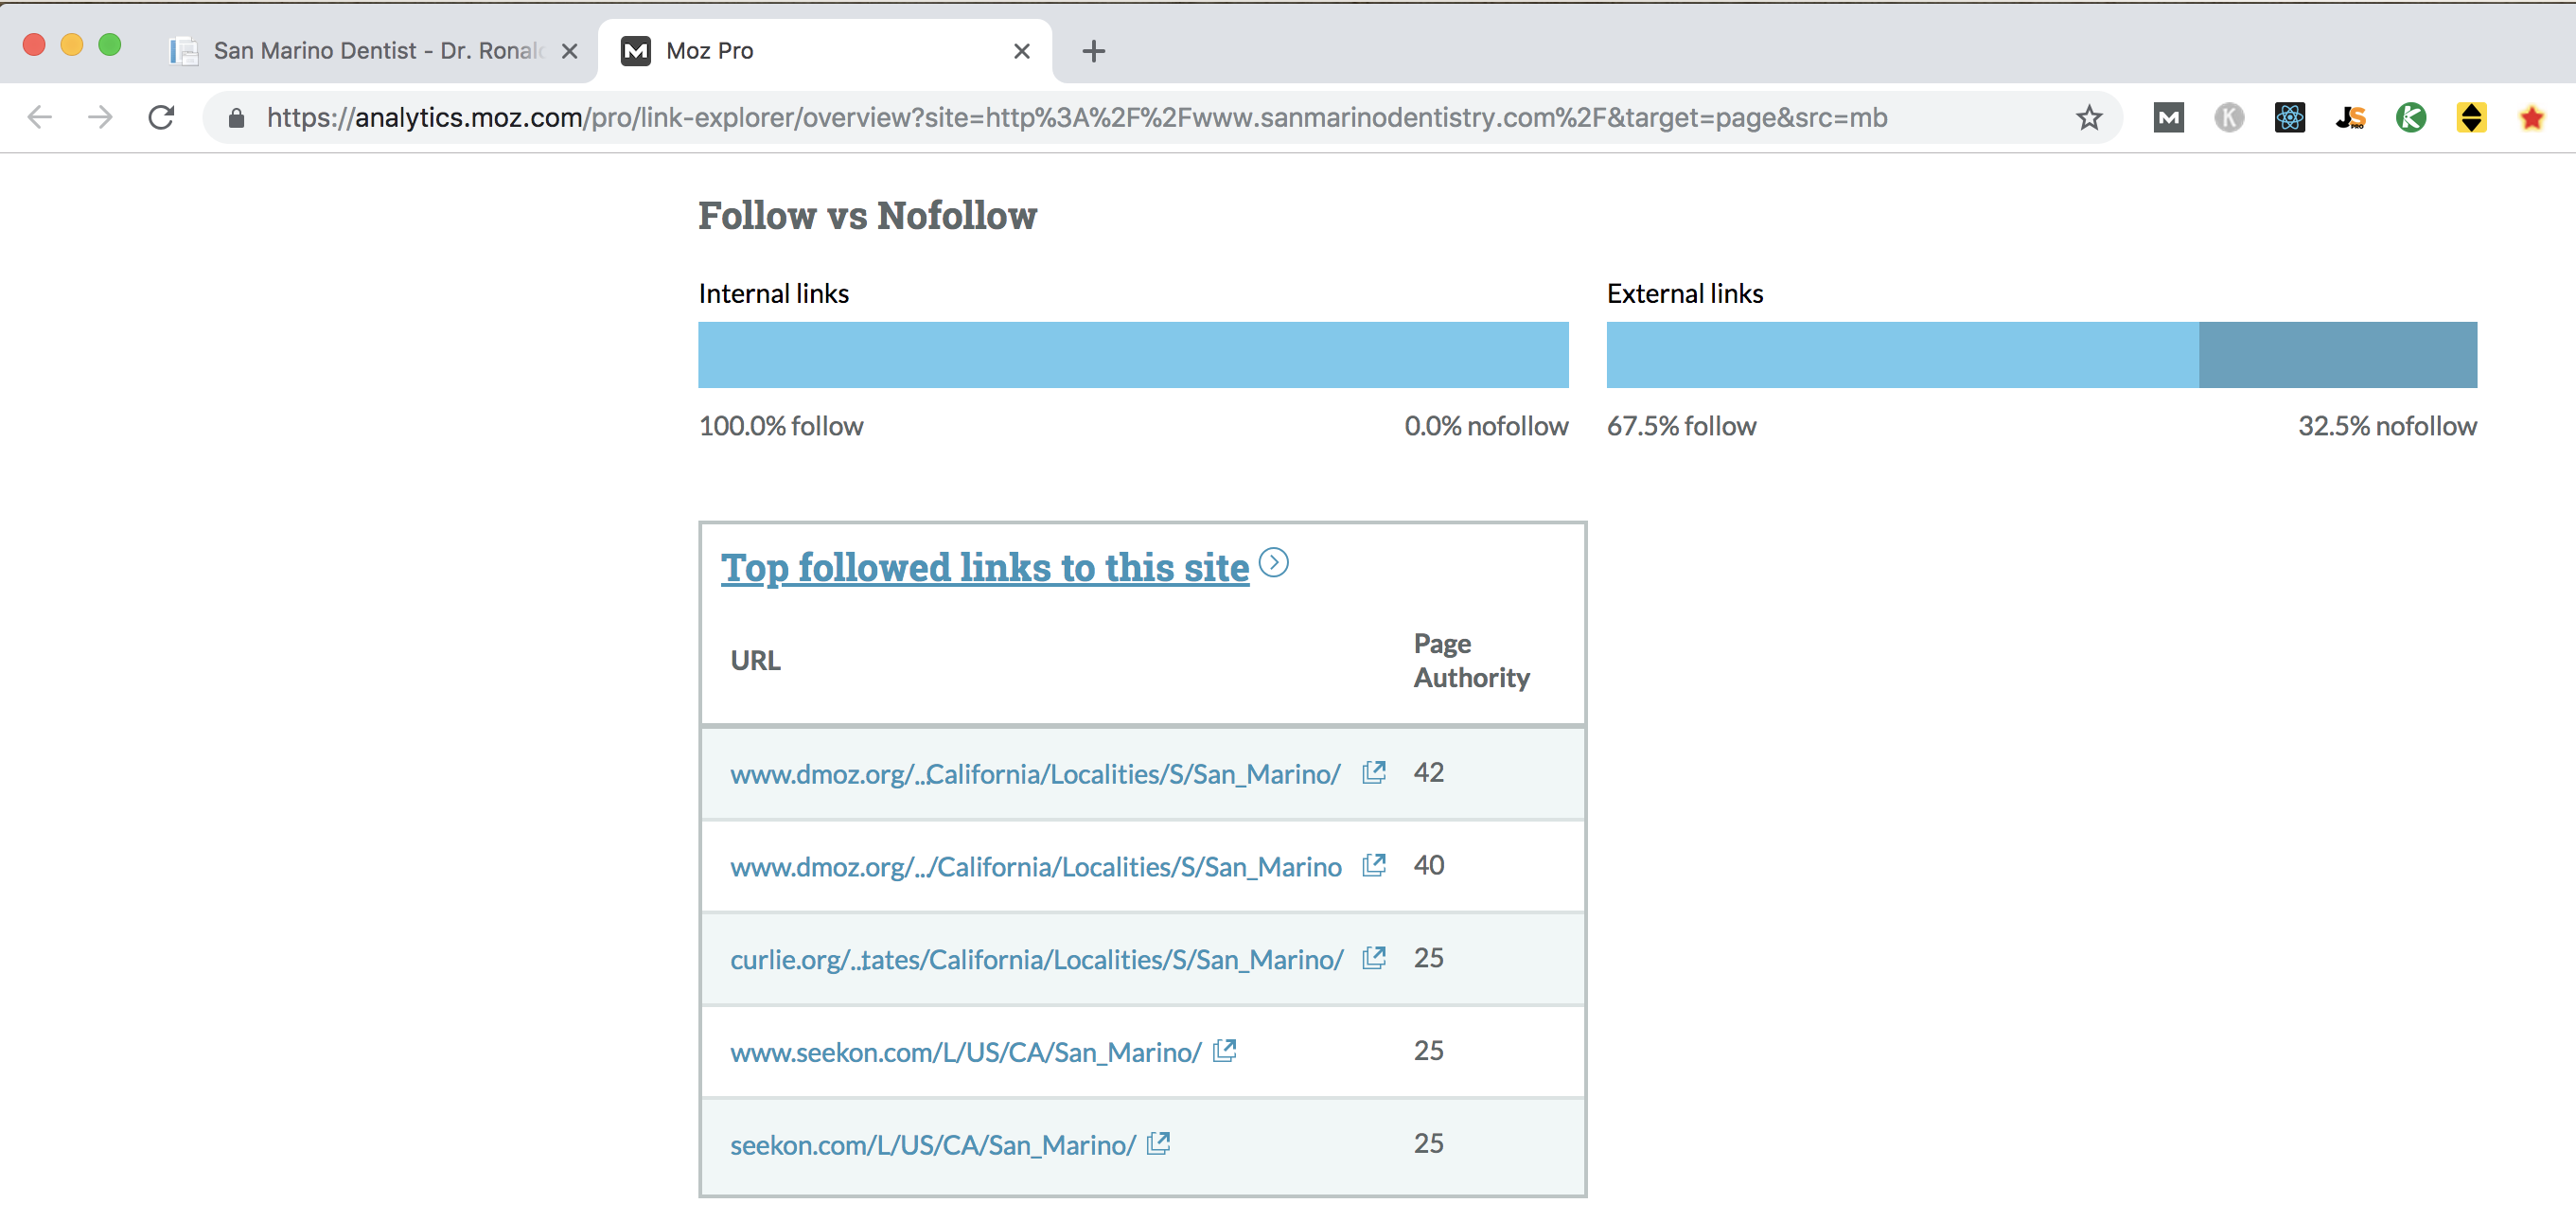
Task: Click the URL column header
Action: (755, 661)
